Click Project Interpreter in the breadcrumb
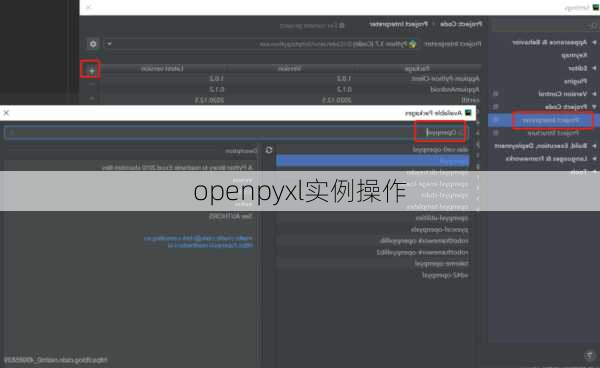This screenshot has width=600, height=368. 398,24
